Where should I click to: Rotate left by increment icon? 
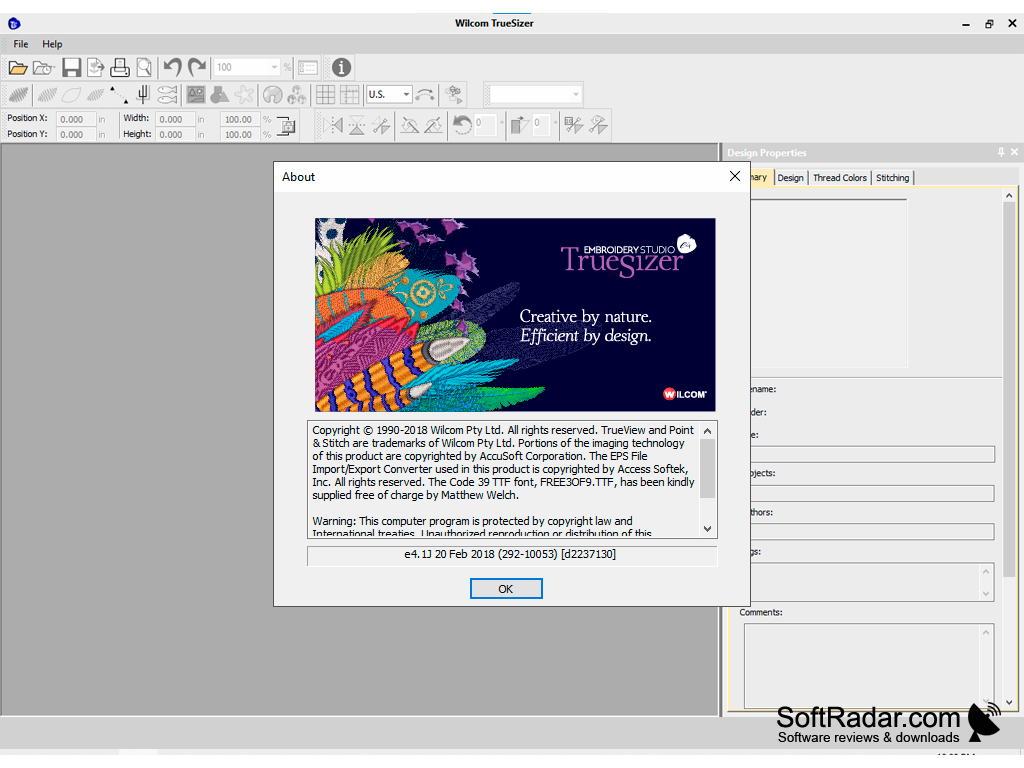pos(409,125)
